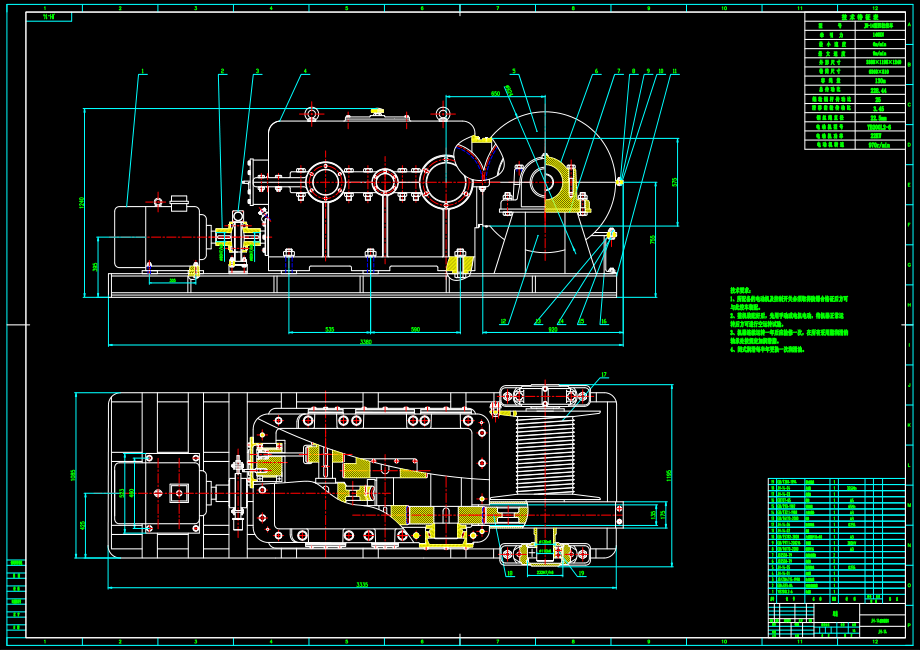The height and width of the screenshot is (650, 920).
Task: Select the 920 drum base dimension
Action: pos(553,329)
